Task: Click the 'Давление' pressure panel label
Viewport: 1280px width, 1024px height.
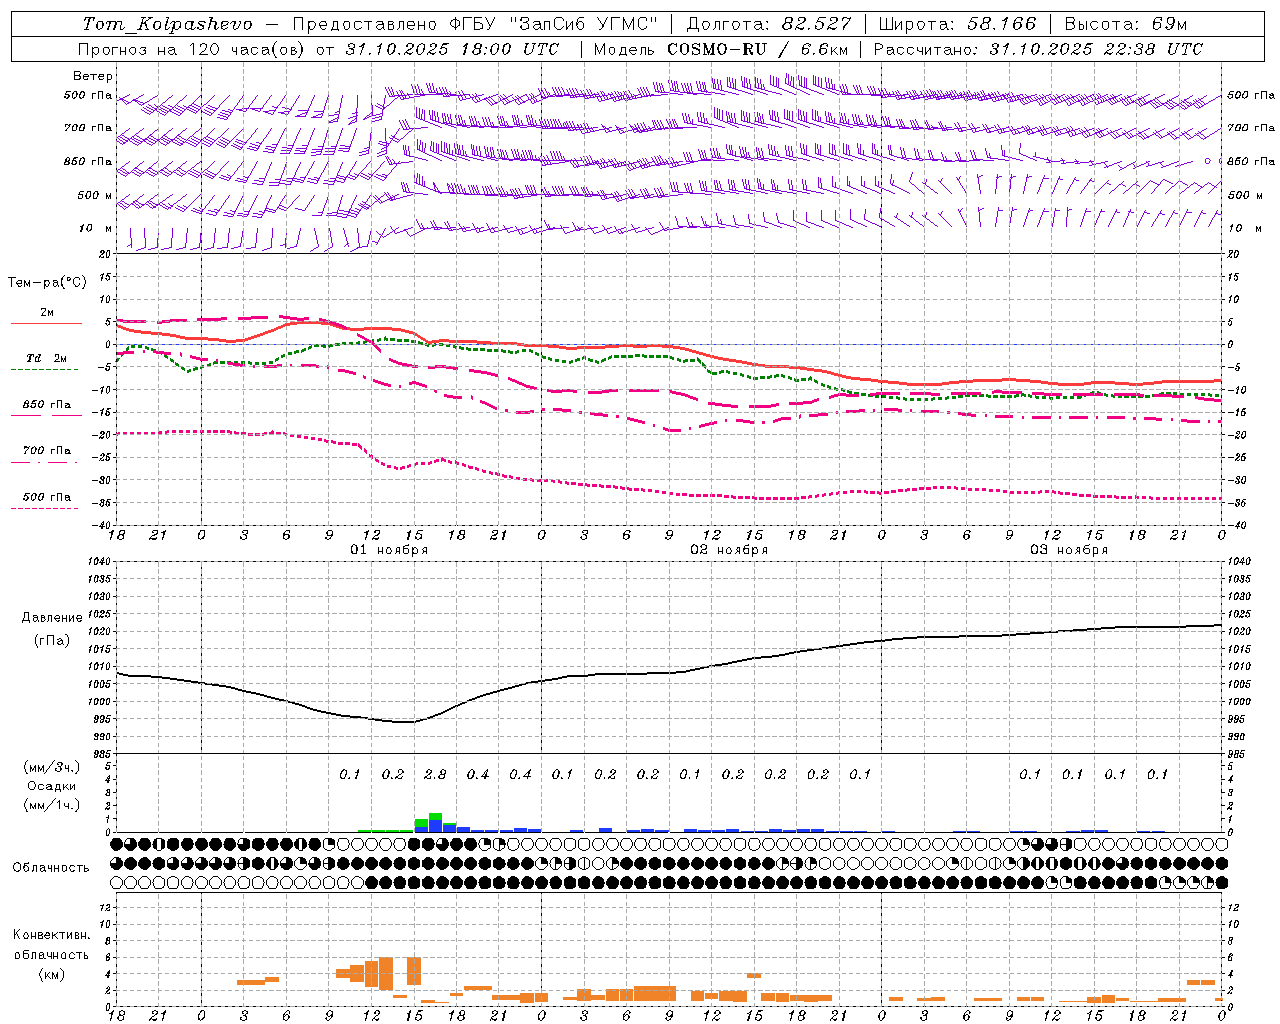Action: pyautogui.click(x=52, y=618)
